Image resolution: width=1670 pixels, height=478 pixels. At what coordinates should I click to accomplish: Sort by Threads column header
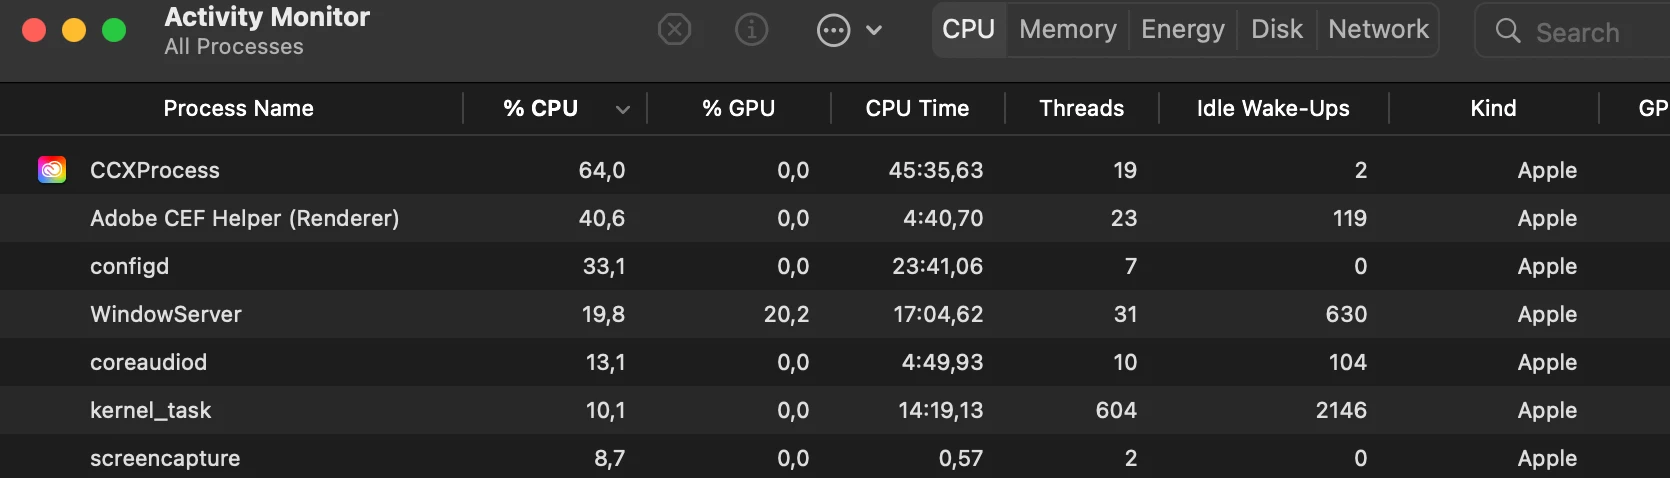click(1082, 108)
